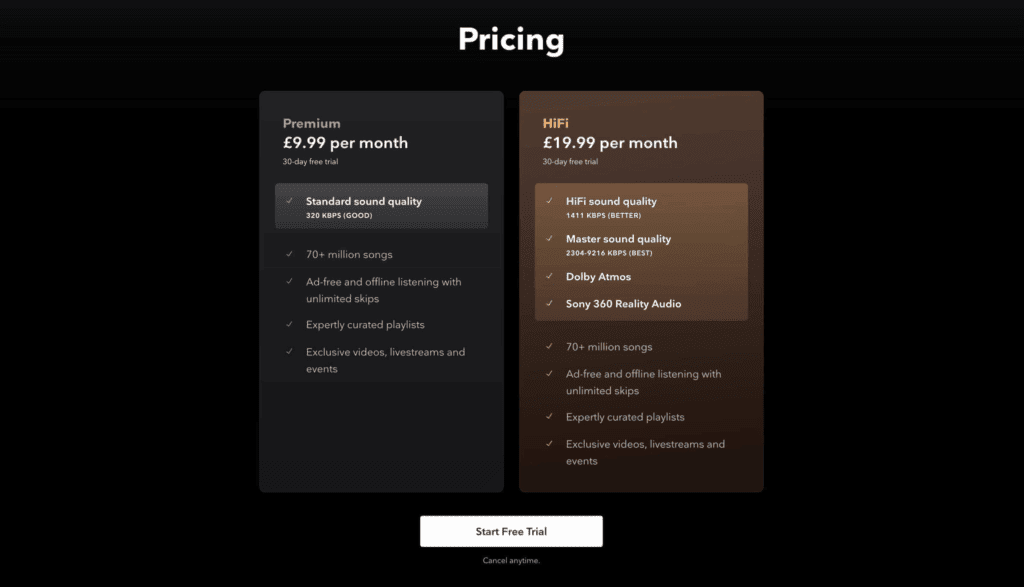Click the Pricing page heading
The height and width of the screenshot is (587, 1024).
[511, 40]
